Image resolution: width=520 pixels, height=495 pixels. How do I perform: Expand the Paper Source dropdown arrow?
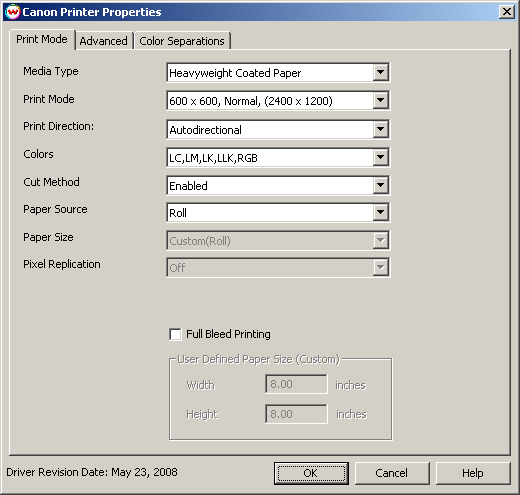[380, 212]
